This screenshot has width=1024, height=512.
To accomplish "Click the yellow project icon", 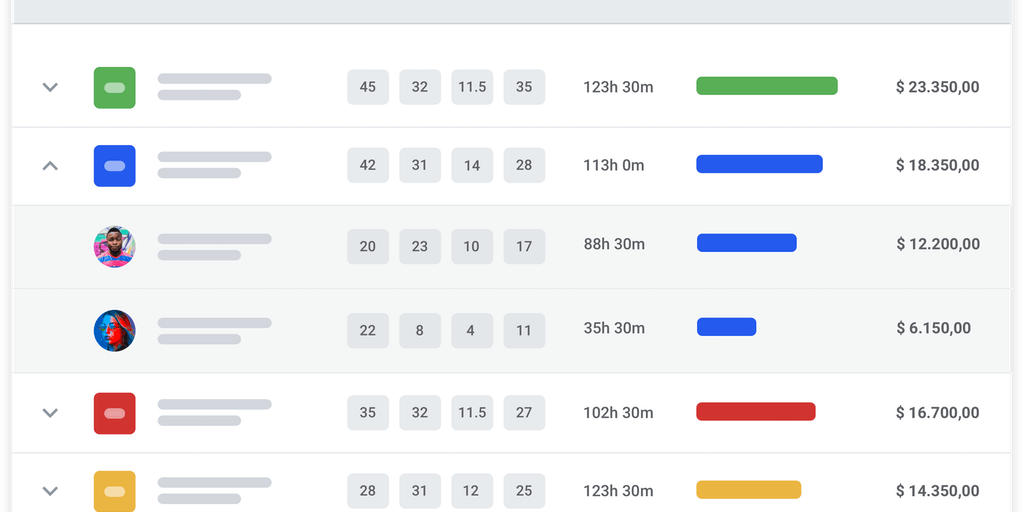I will click(114, 491).
